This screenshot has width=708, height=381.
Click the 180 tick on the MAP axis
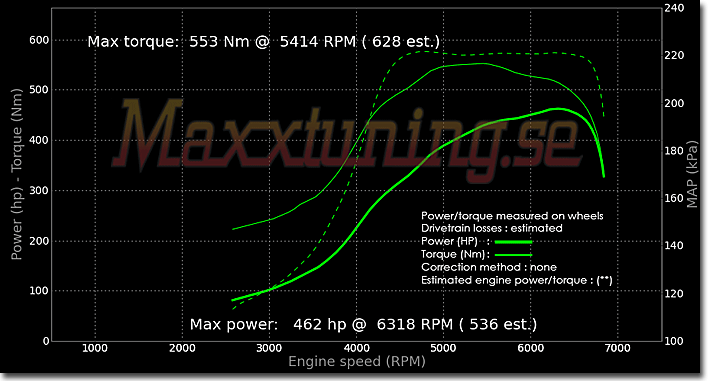[674, 151]
